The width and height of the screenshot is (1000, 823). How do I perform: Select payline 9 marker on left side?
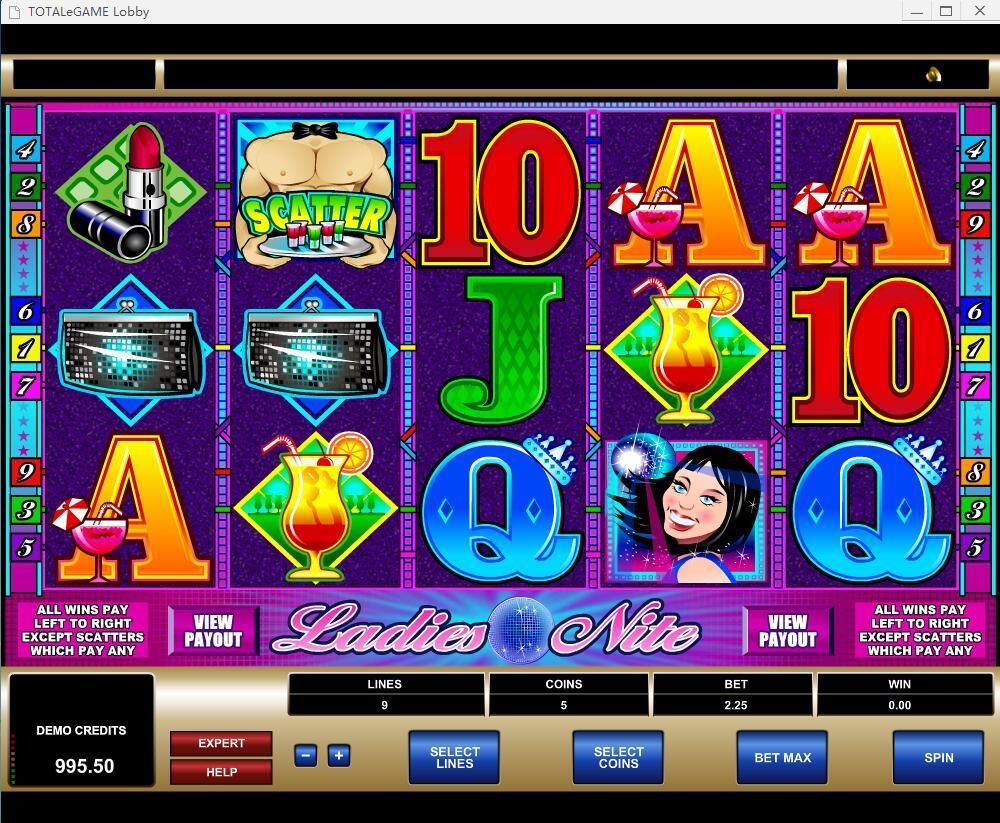[x=26, y=472]
